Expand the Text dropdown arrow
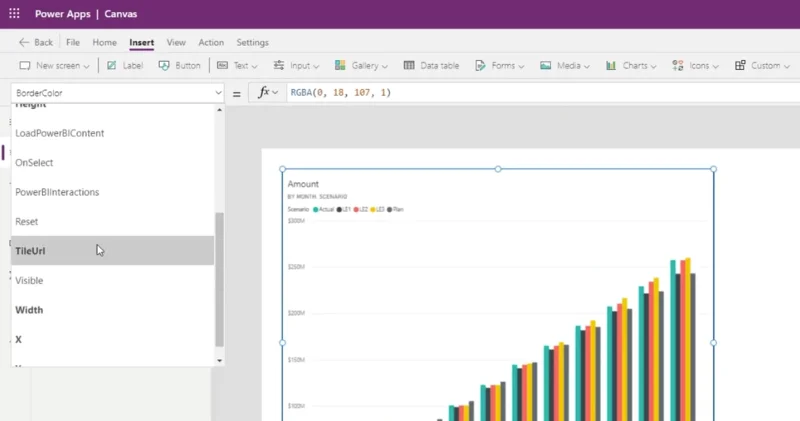Viewport: 800px width, 421px height. (x=254, y=66)
